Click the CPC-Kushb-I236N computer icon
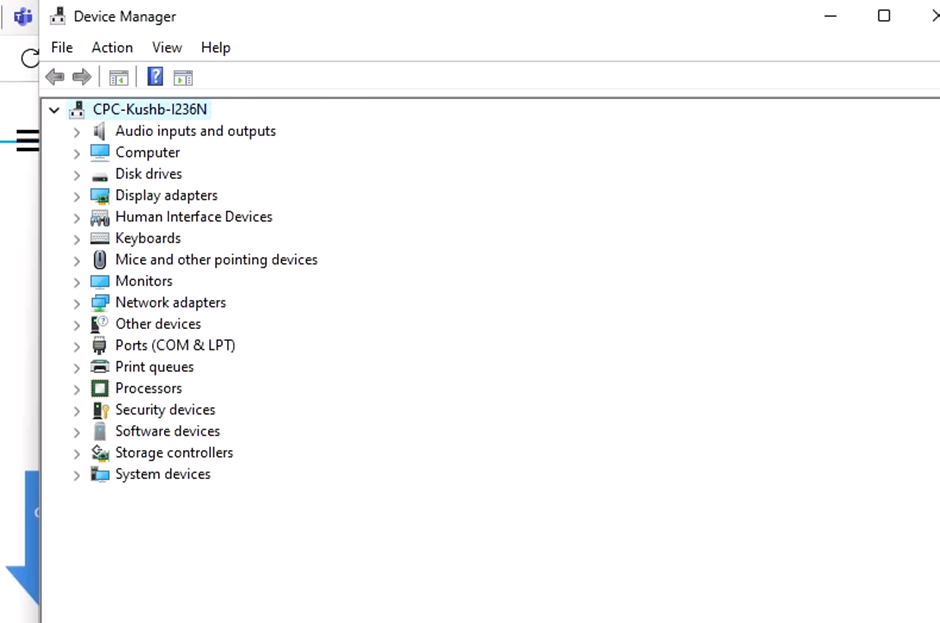Image resolution: width=940 pixels, height=623 pixels. pos(77,109)
